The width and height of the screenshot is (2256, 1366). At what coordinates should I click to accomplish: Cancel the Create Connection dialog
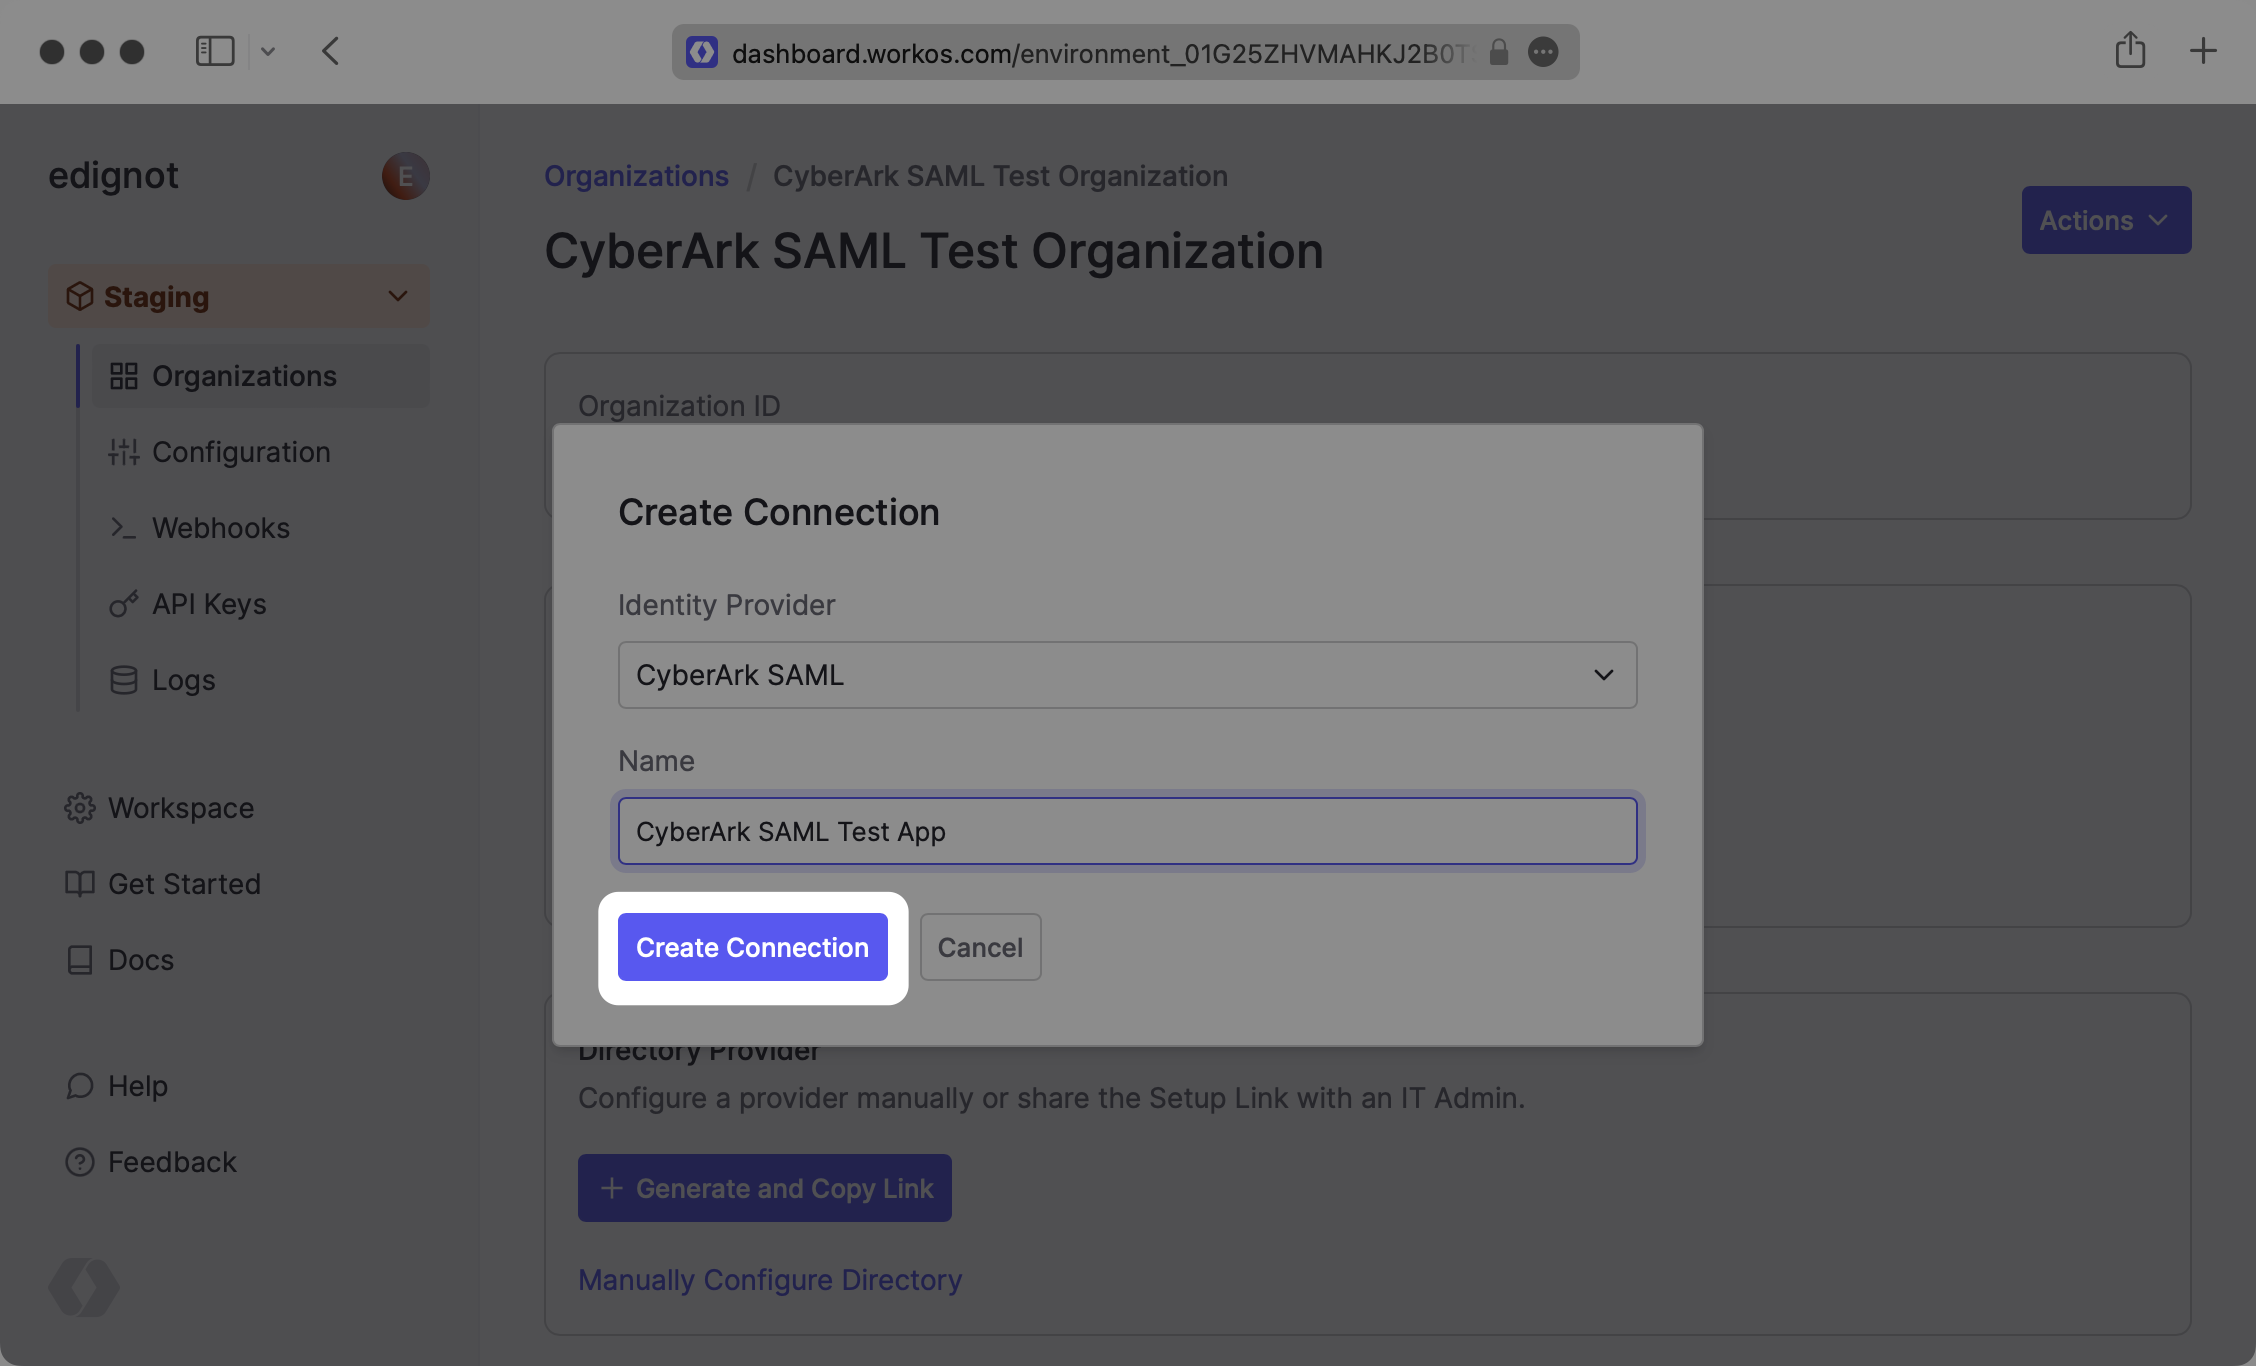click(979, 947)
